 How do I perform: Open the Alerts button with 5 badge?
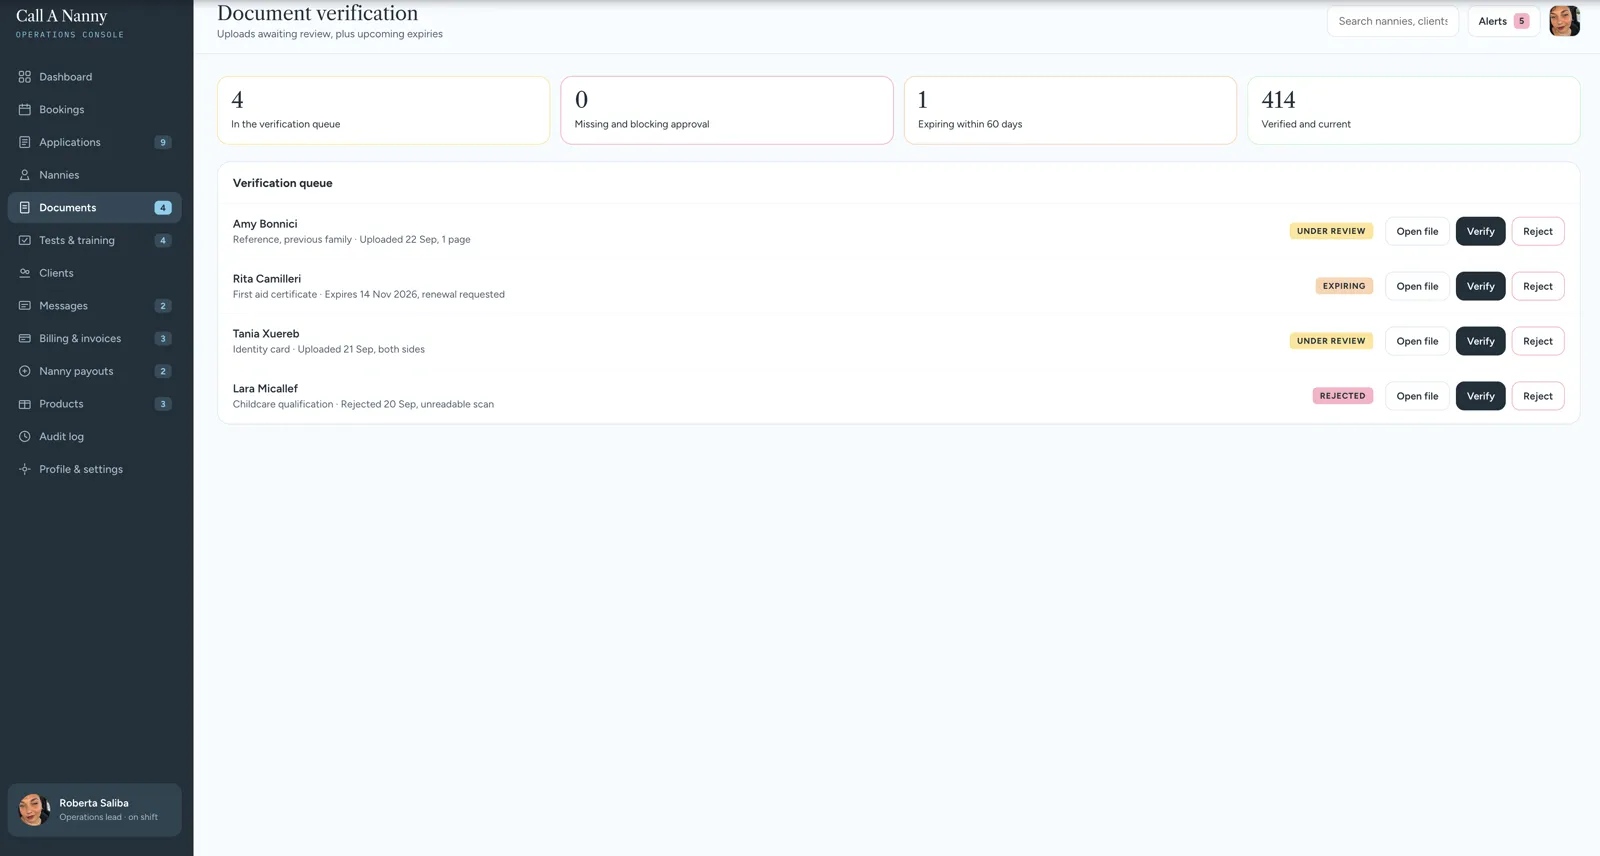click(1503, 21)
